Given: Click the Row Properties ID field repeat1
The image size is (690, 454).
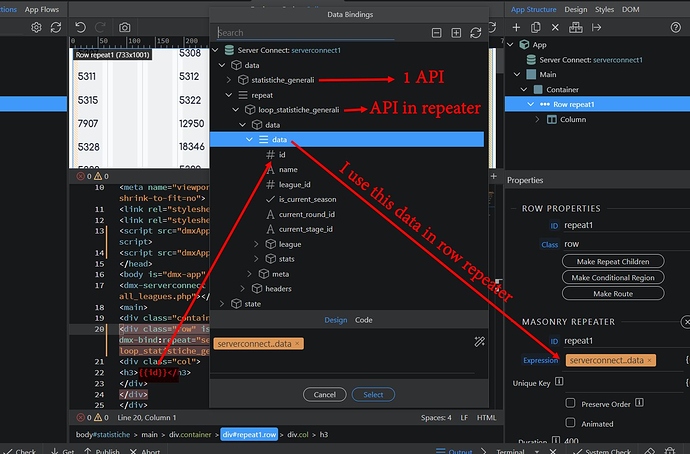Looking at the screenshot, I should (625, 225).
